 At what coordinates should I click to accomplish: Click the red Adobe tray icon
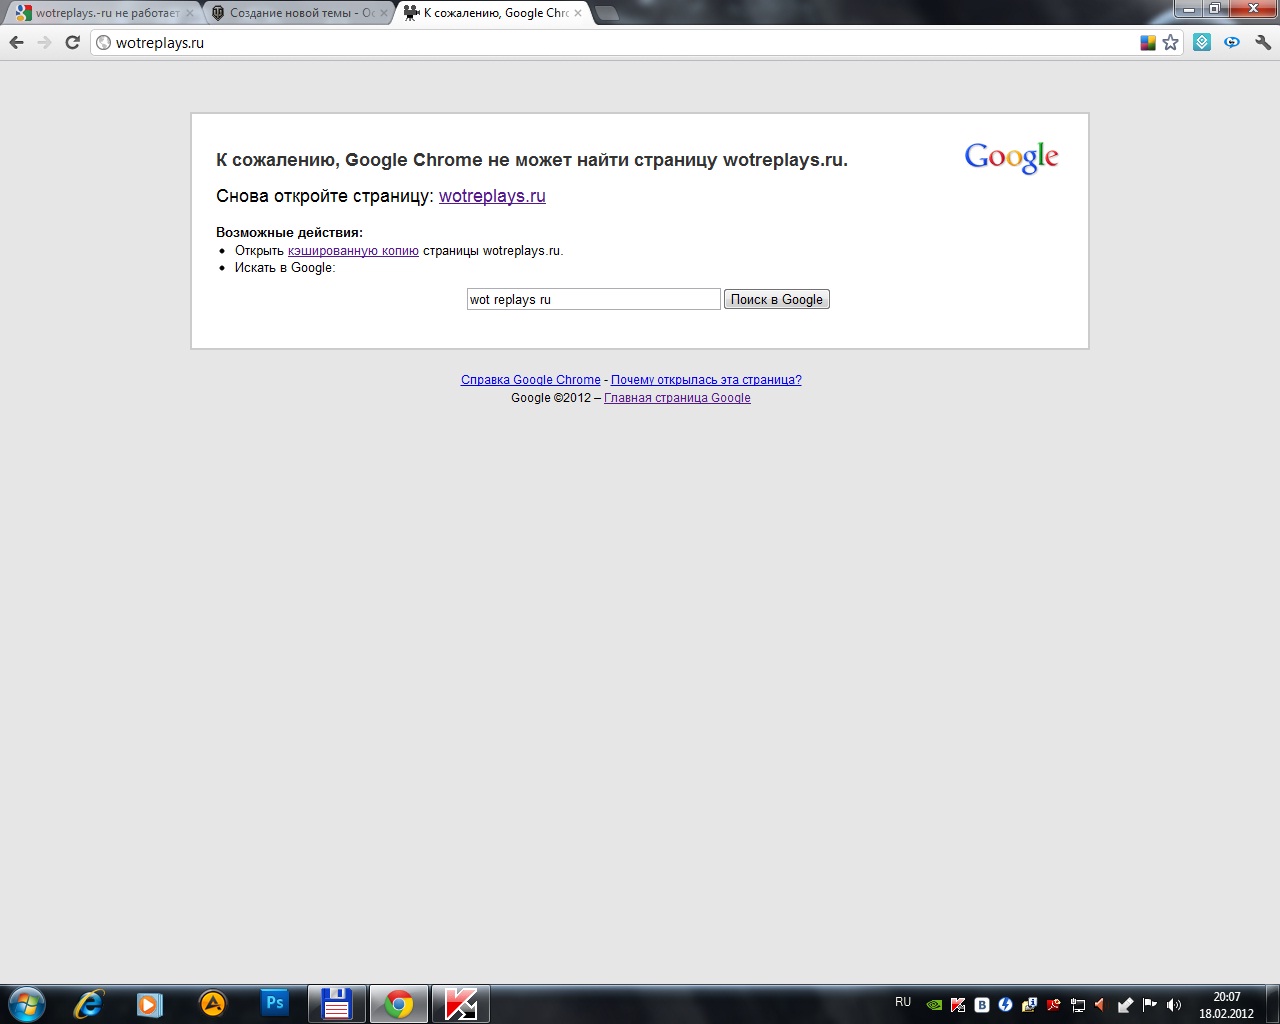[1054, 1005]
